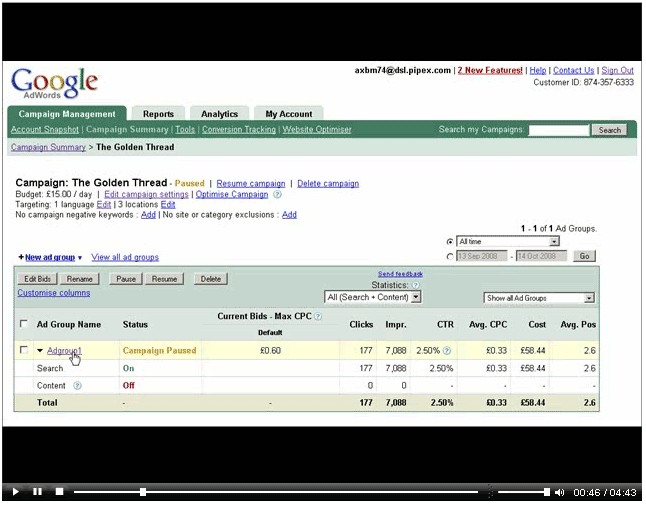The height and width of the screenshot is (505, 646).
Task: Open Website Optimiser submenu link
Action: tap(317, 129)
